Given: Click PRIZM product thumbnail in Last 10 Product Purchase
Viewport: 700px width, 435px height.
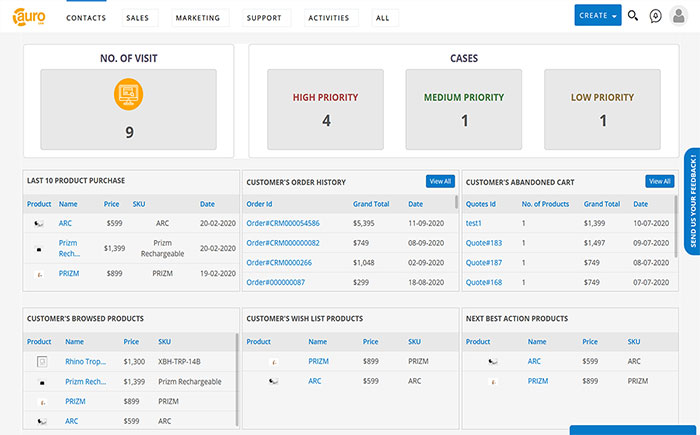Looking at the screenshot, I should pos(39,274).
